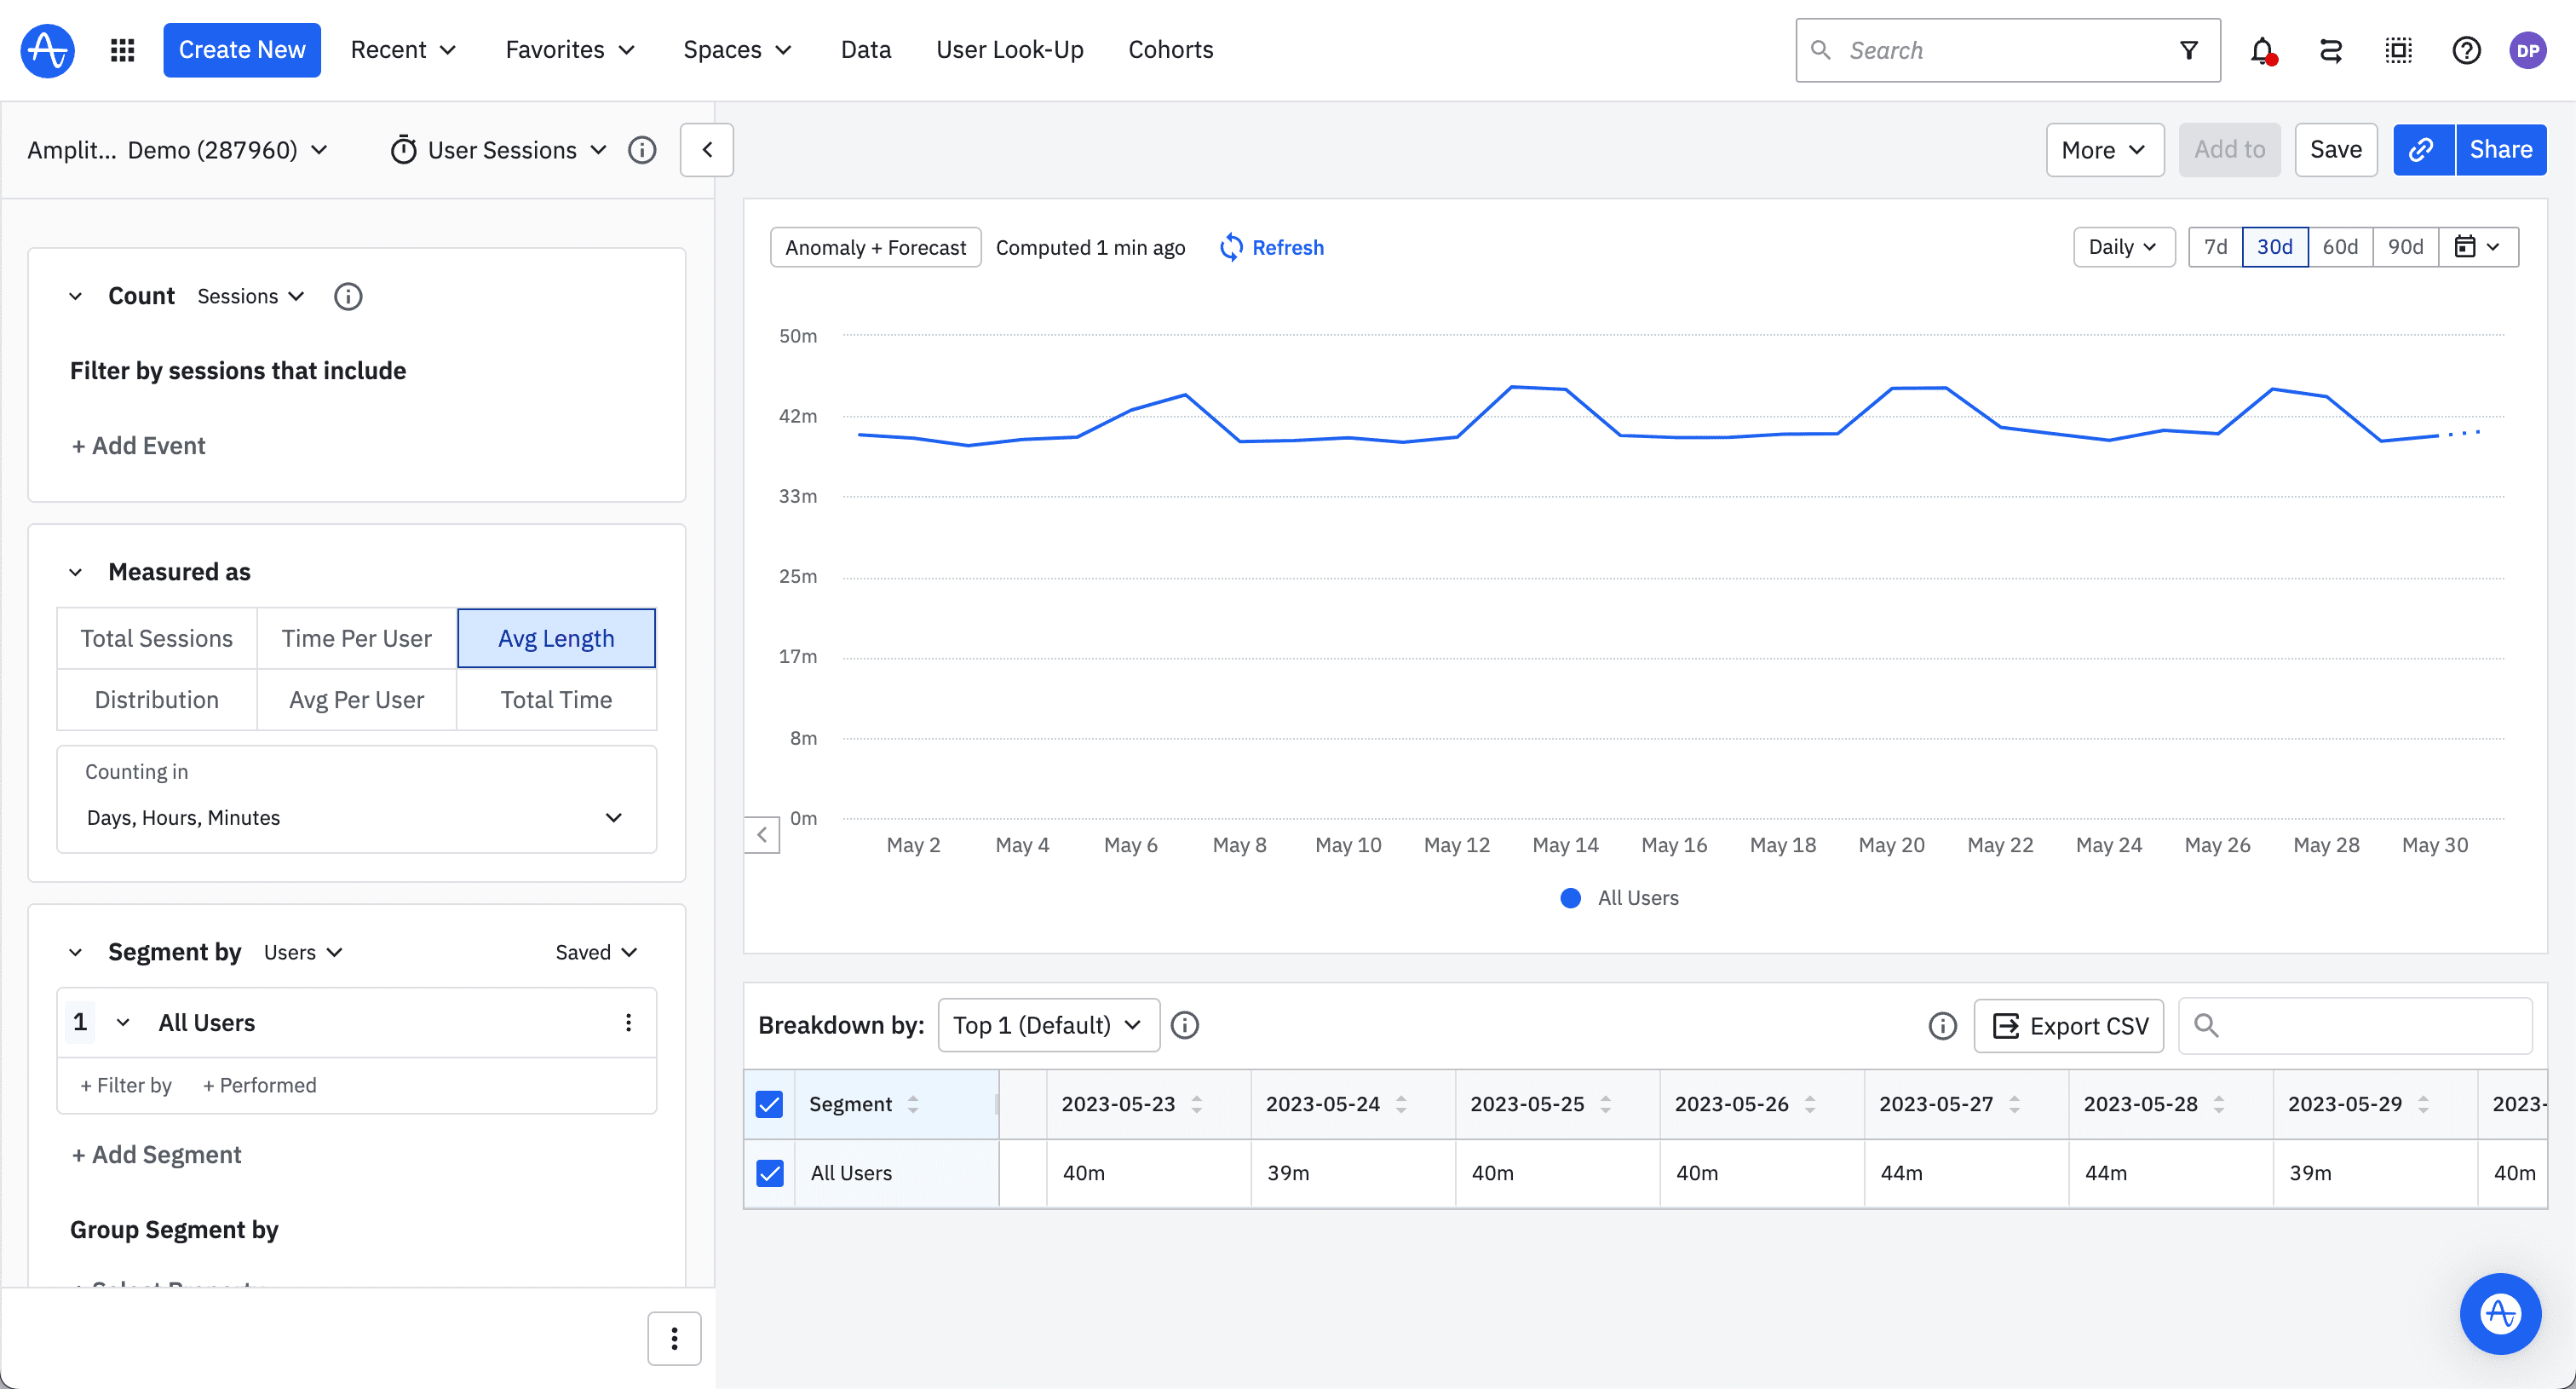Select the 90d date range option
The height and width of the screenshot is (1389, 2576).
2405,246
